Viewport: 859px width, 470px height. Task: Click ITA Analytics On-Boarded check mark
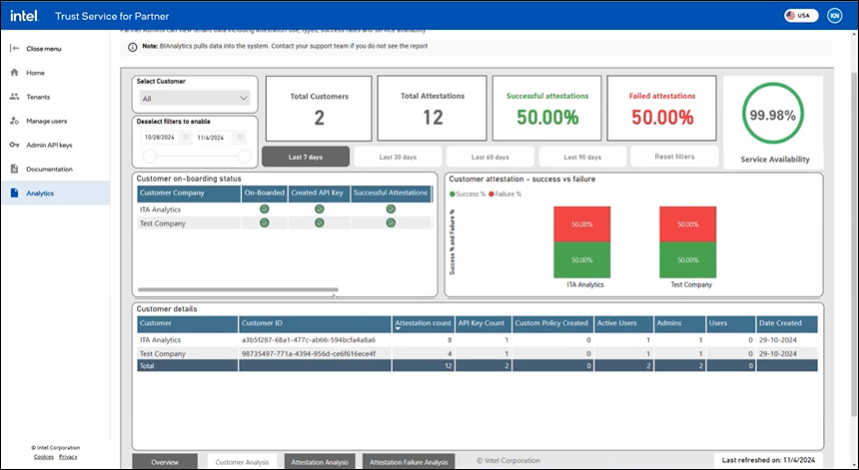click(265, 209)
